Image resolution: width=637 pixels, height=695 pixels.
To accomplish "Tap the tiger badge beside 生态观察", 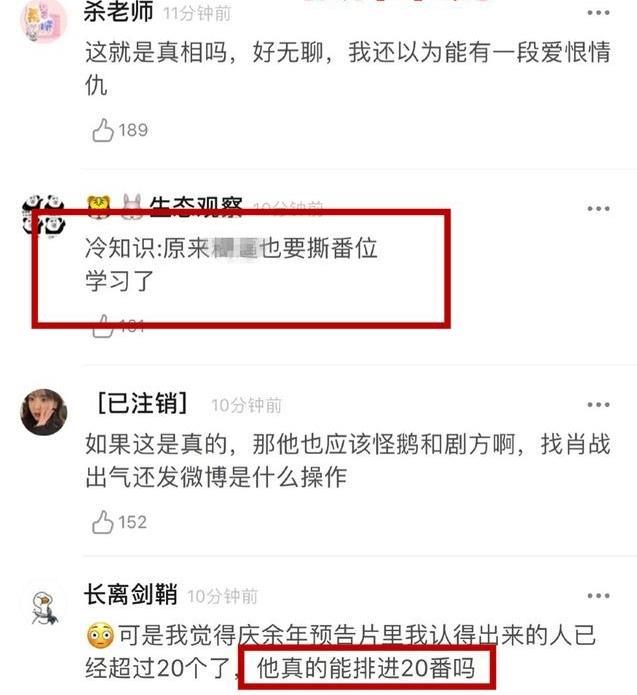I will point(99,205).
